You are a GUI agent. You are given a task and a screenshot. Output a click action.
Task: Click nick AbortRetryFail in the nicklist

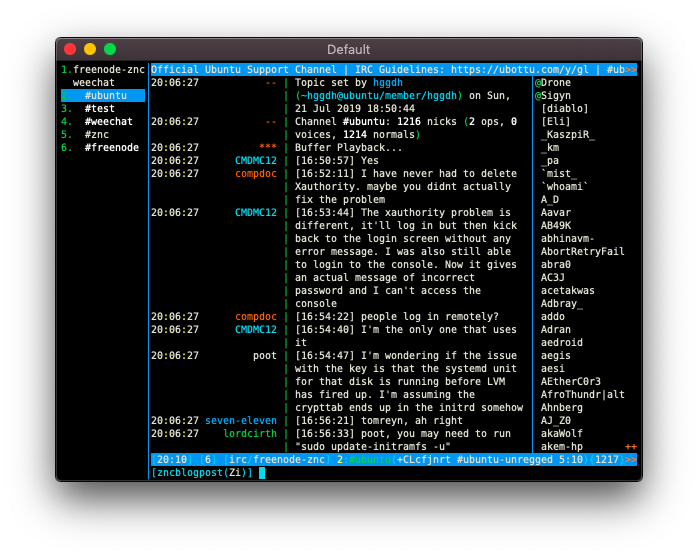point(582,251)
